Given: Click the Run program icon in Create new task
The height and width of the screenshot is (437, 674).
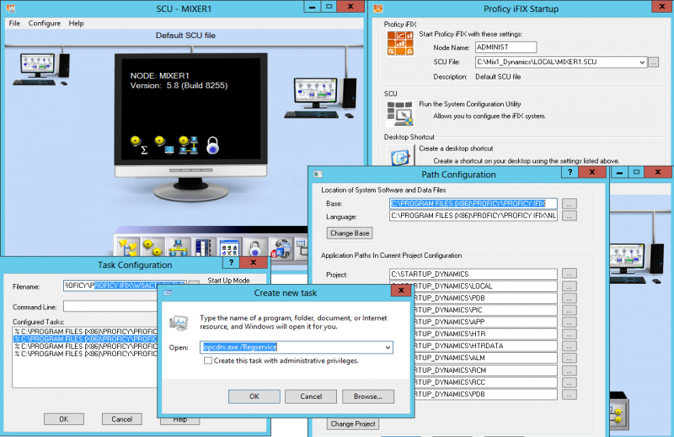Looking at the screenshot, I should tap(179, 322).
